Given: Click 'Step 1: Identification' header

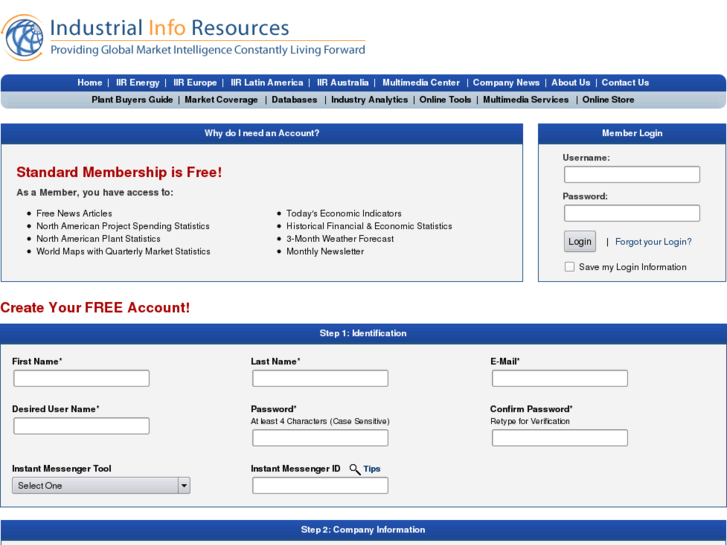Looking at the screenshot, I should pyautogui.click(x=363, y=333).
